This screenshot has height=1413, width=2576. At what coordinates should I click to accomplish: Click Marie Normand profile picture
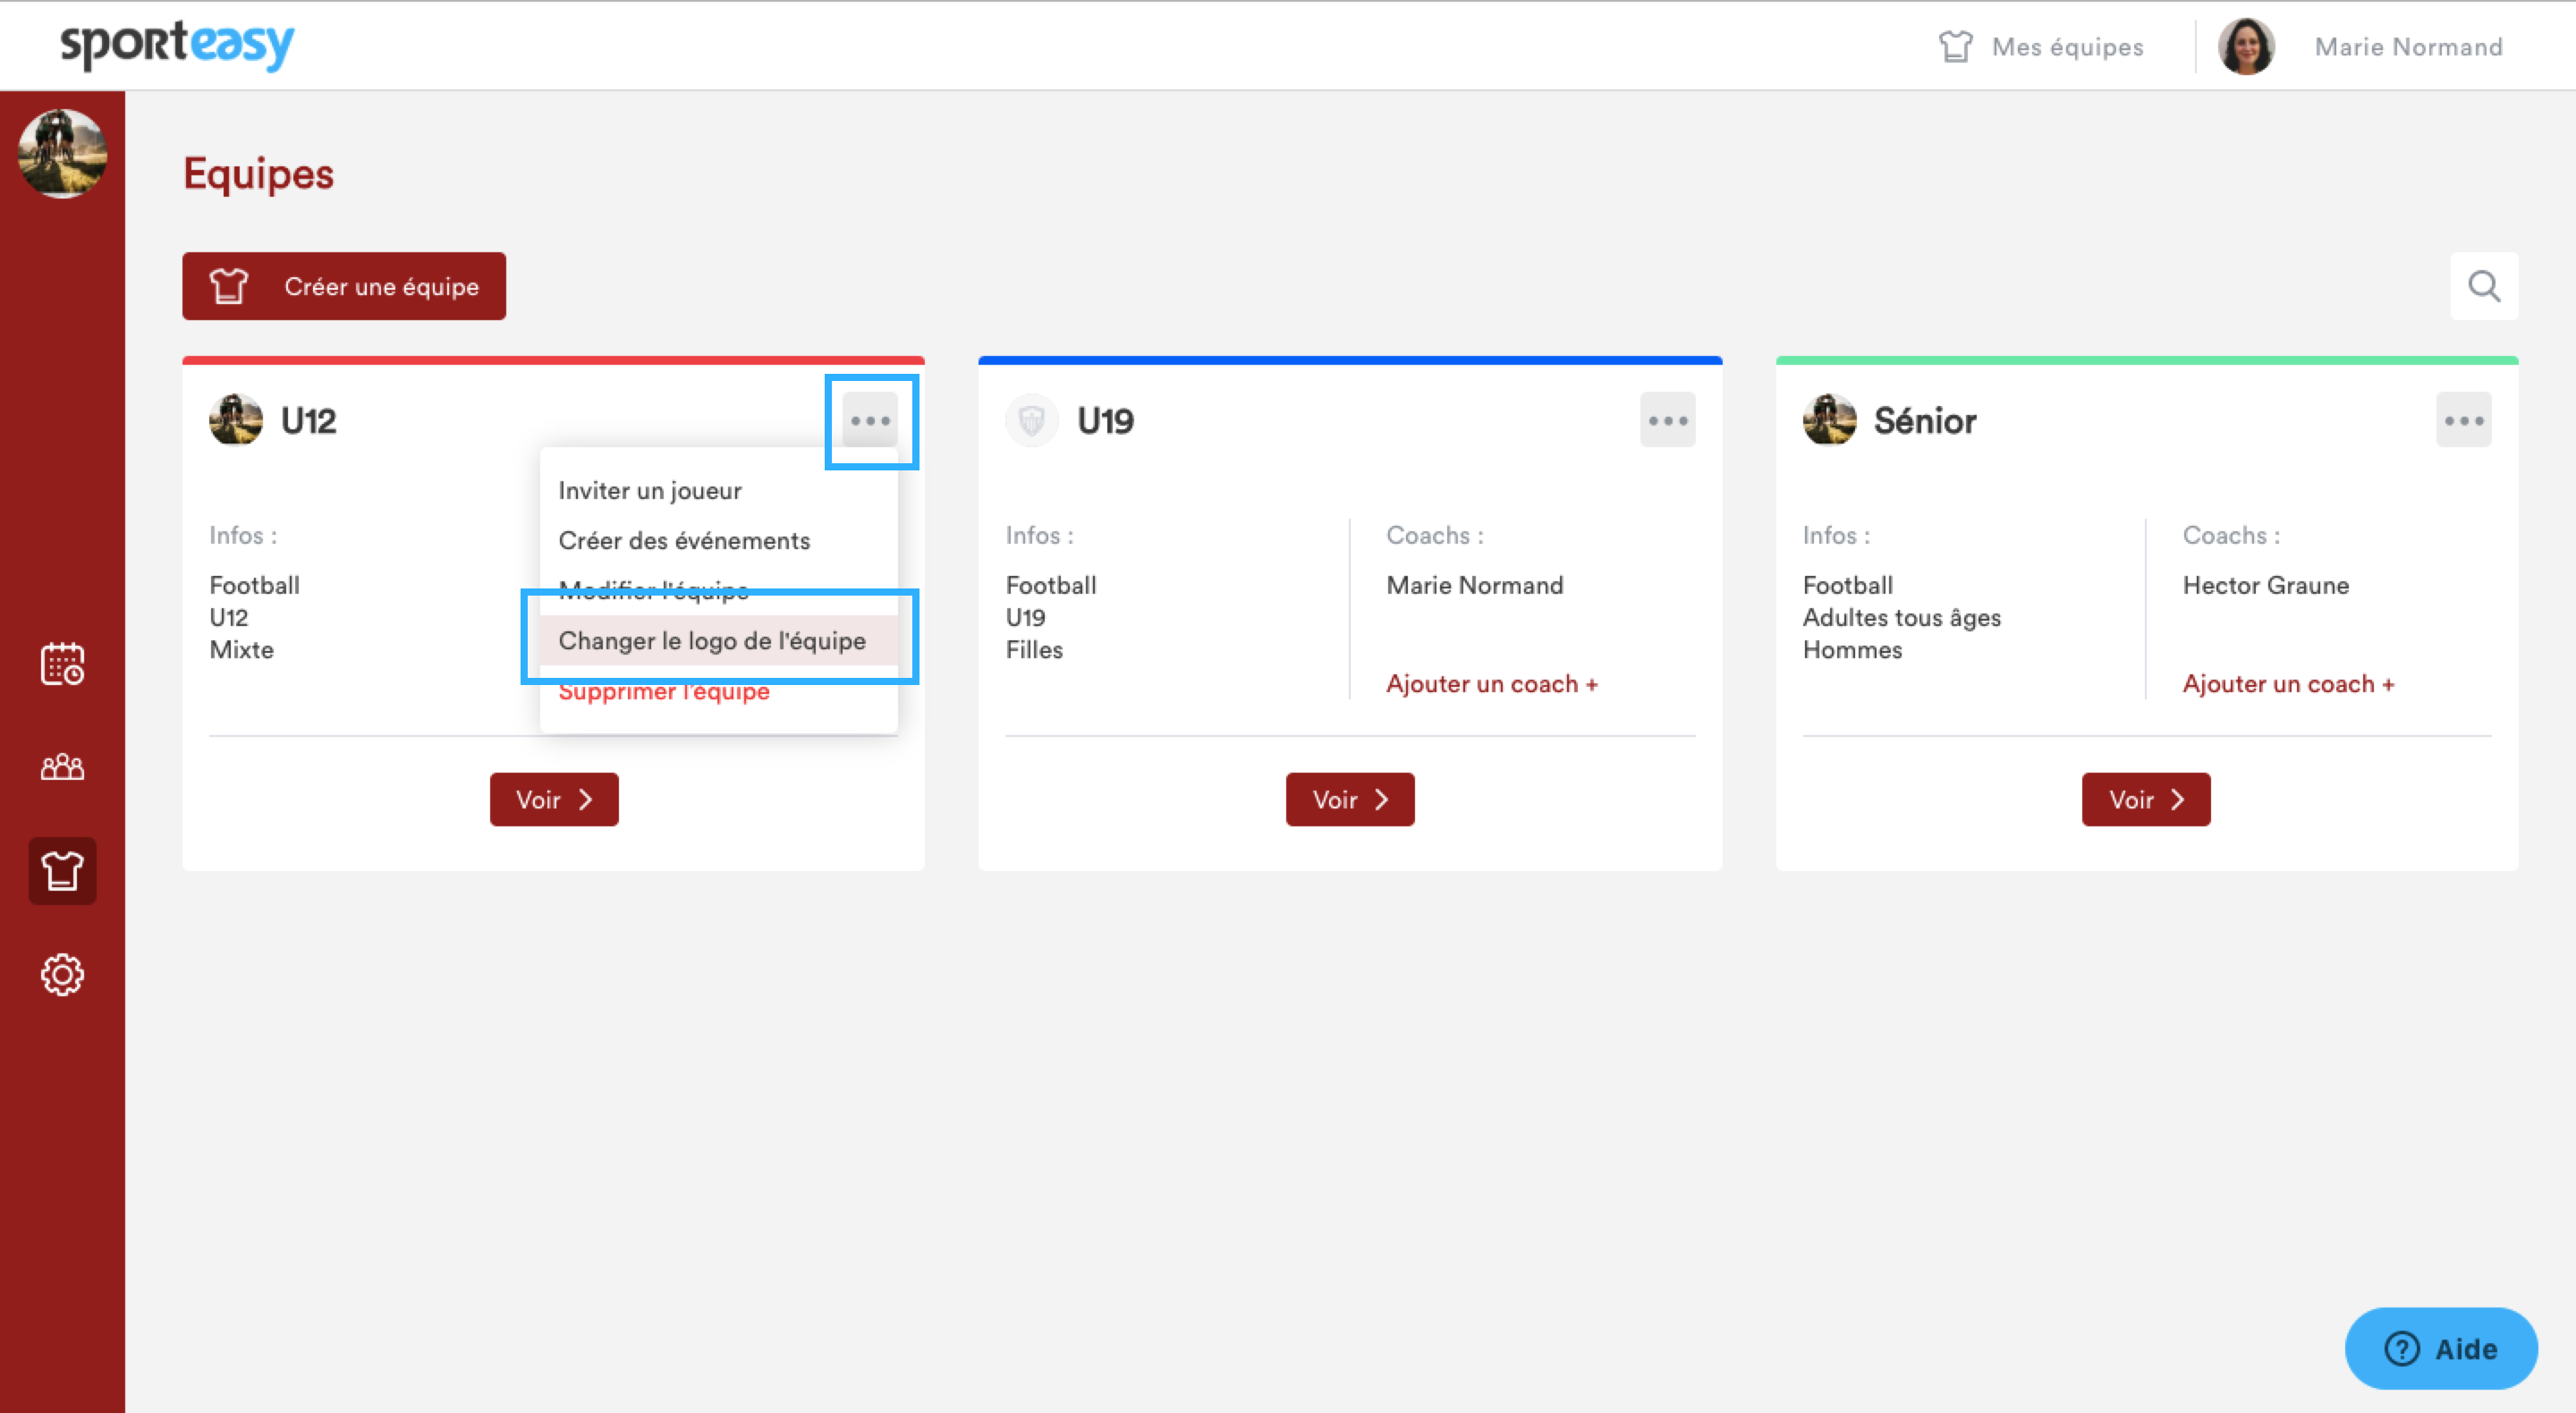tap(2245, 46)
